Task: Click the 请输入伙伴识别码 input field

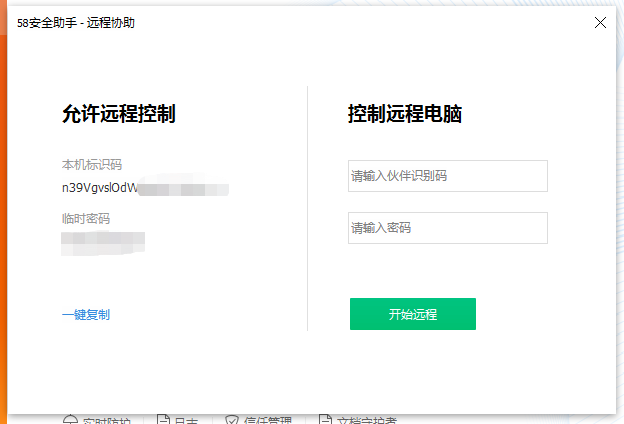Action: tap(448, 176)
